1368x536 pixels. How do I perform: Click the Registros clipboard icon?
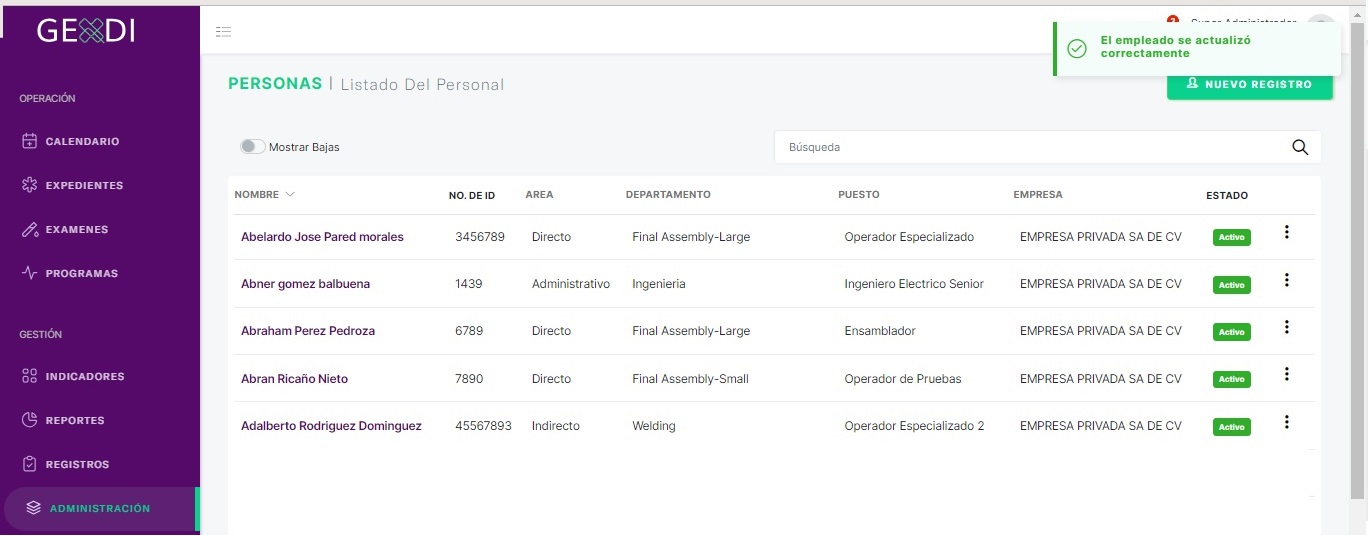pos(30,464)
